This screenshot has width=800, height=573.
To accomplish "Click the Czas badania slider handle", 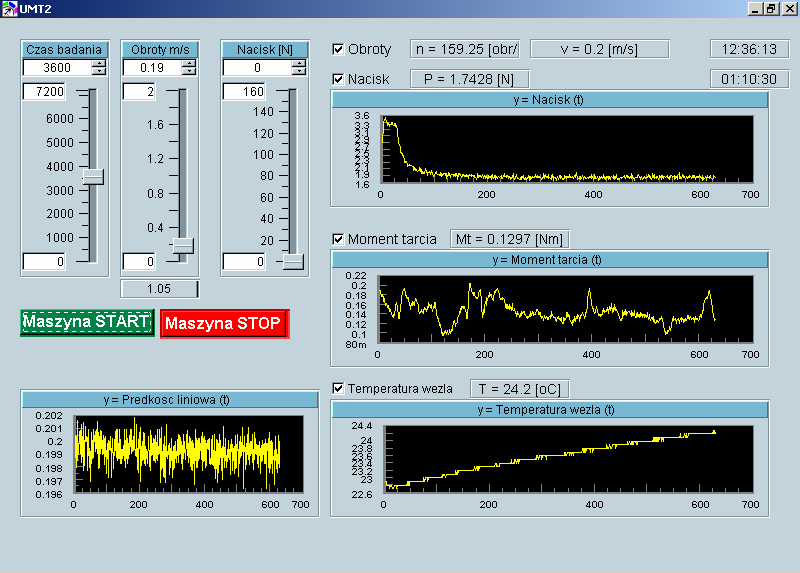I will (93, 177).
